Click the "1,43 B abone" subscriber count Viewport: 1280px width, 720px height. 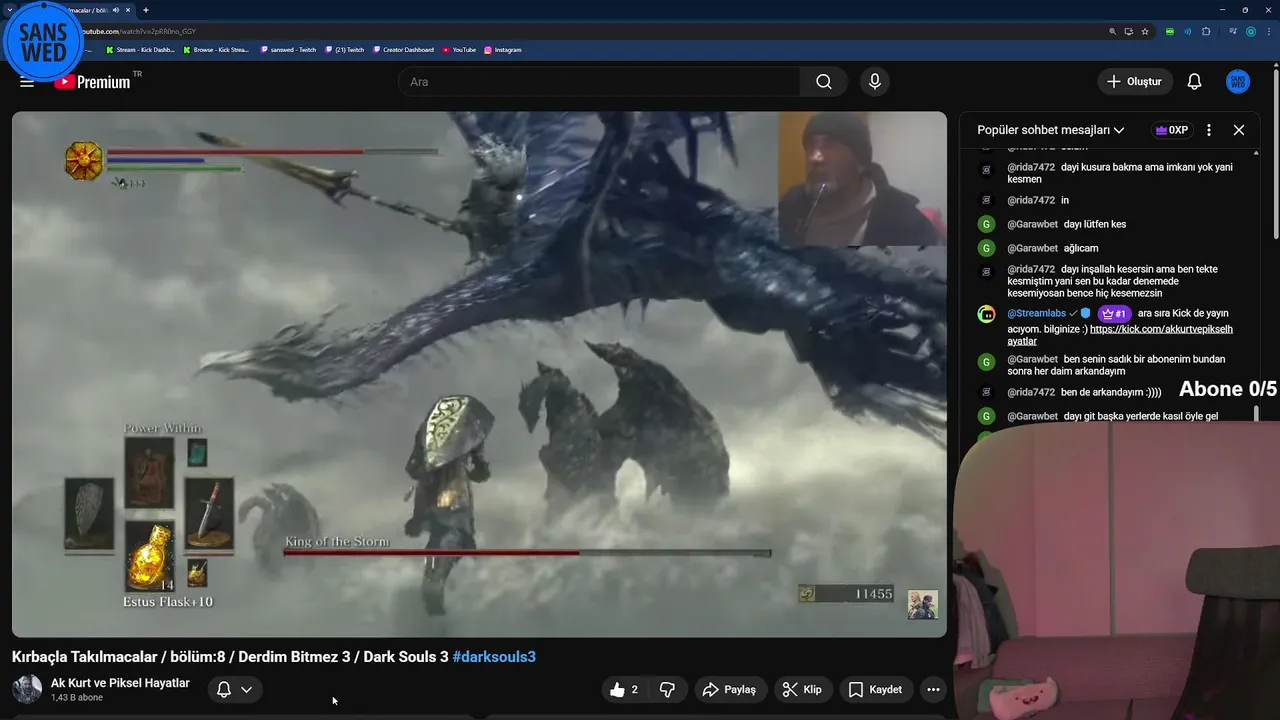point(77,698)
